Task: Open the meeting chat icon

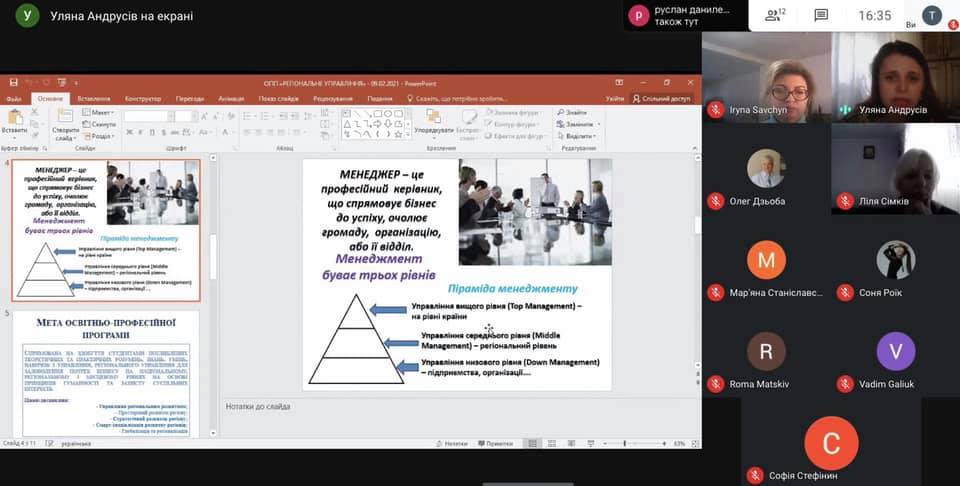Action: 821,15
